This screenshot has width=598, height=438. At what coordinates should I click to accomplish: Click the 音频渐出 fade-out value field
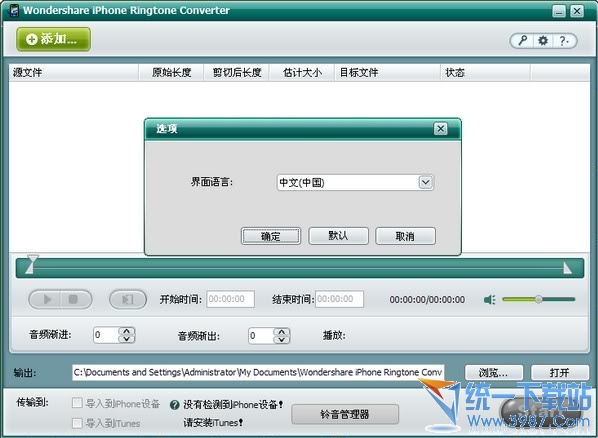point(261,336)
